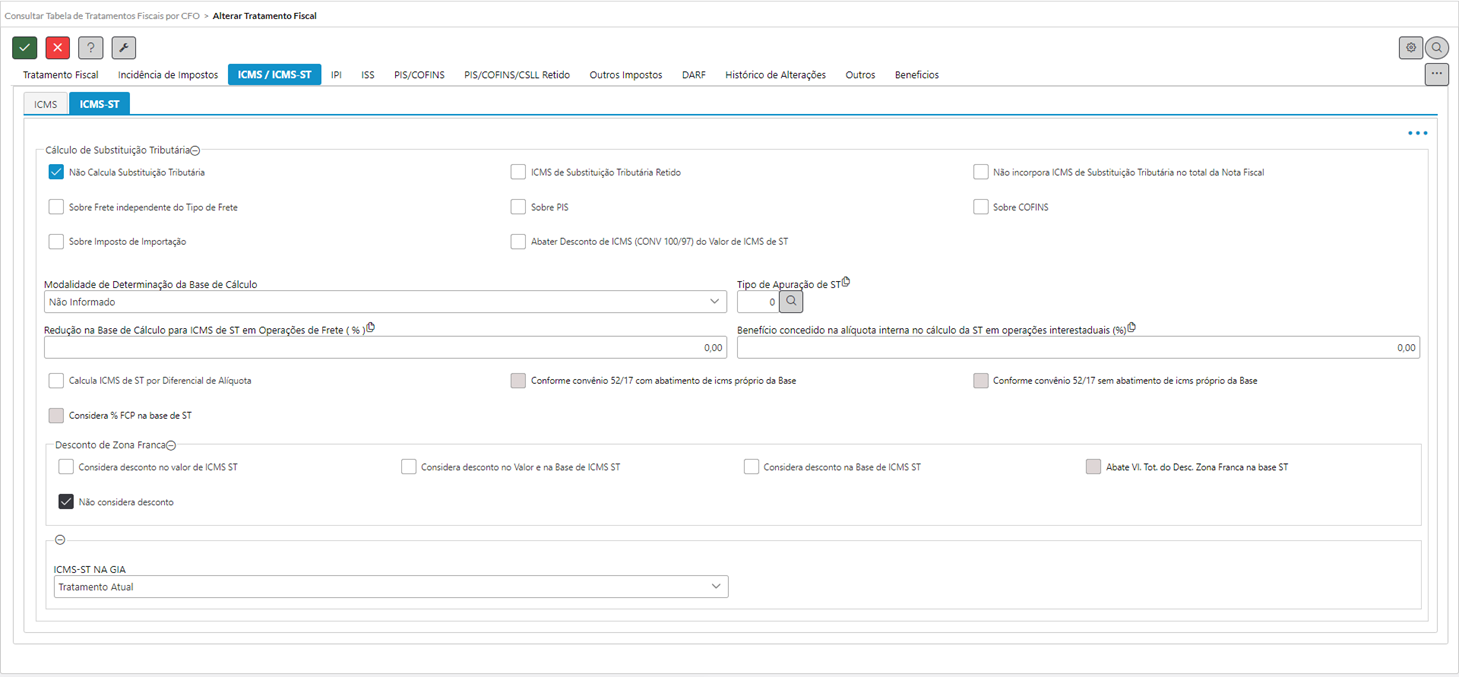
Task: Open help with the question mark icon
Action: click(91, 48)
